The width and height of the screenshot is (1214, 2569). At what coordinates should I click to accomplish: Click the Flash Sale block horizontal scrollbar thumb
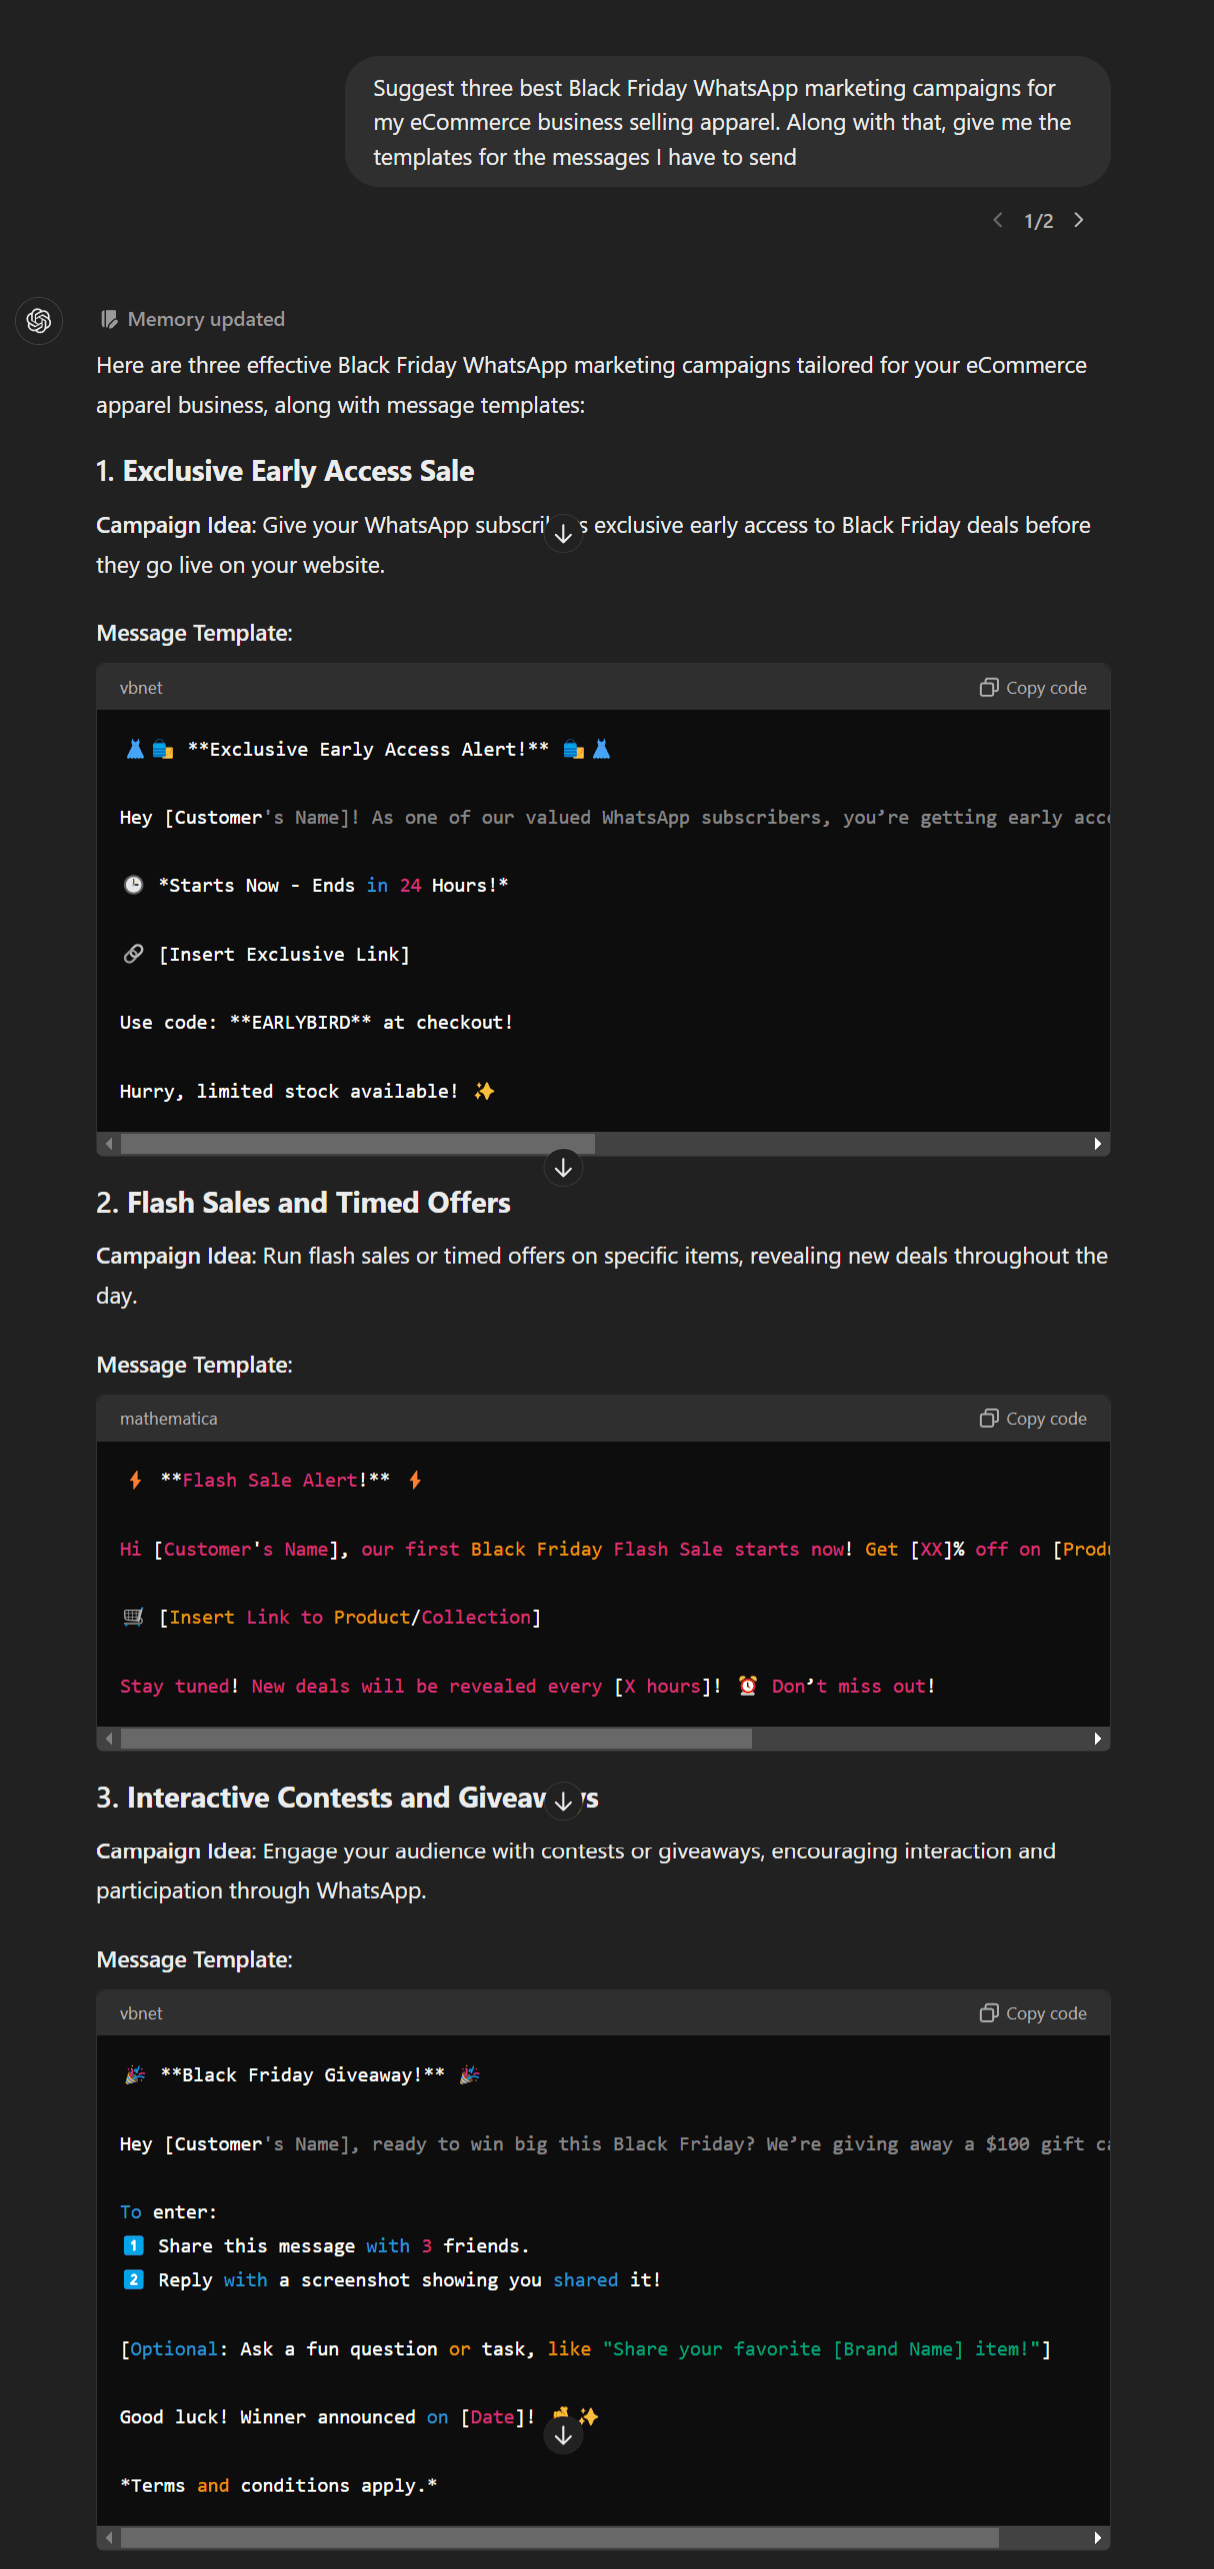pyautogui.click(x=436, y=1739)
